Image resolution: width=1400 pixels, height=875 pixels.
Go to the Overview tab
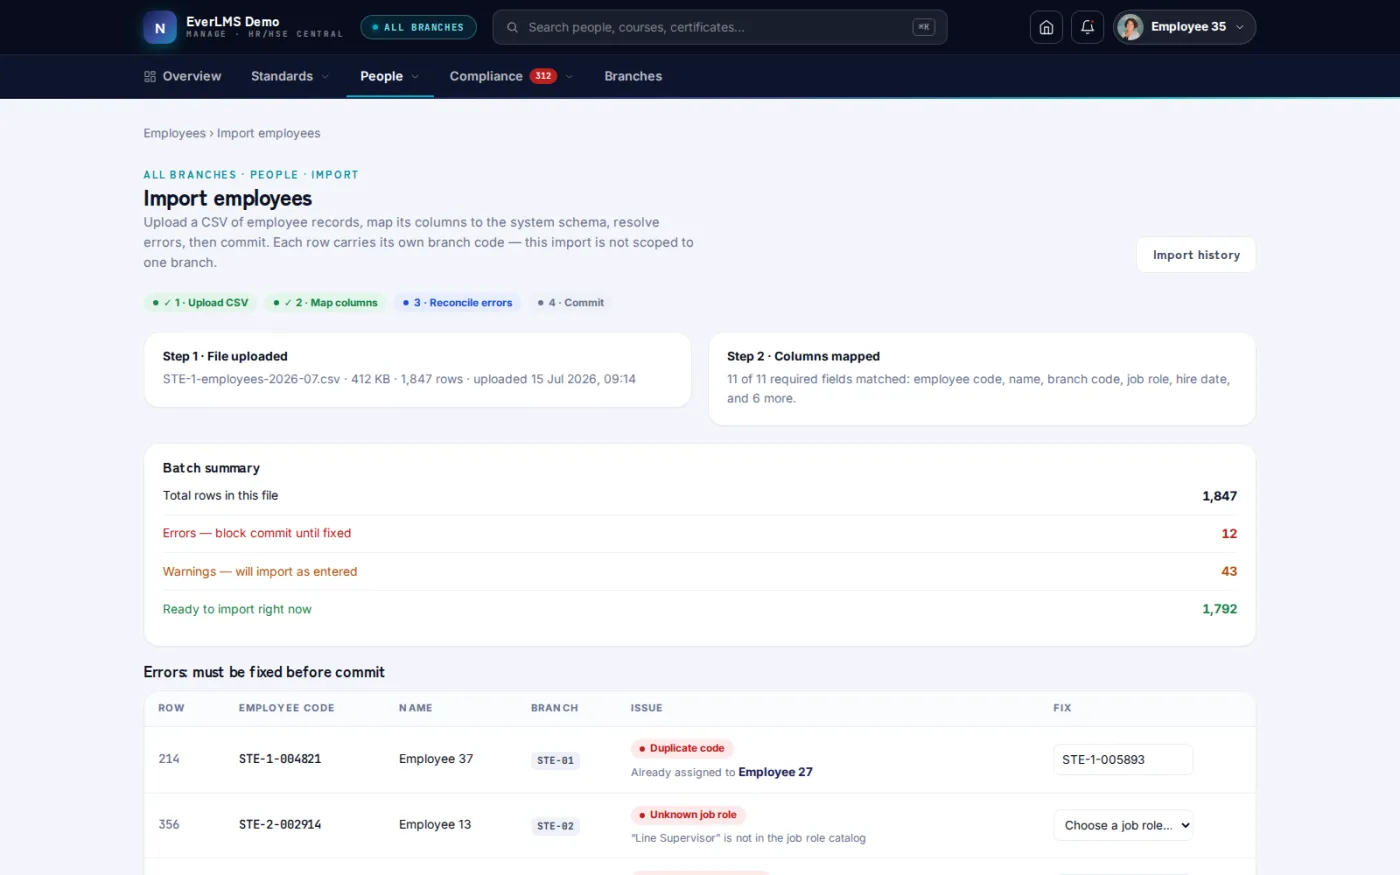182,76
